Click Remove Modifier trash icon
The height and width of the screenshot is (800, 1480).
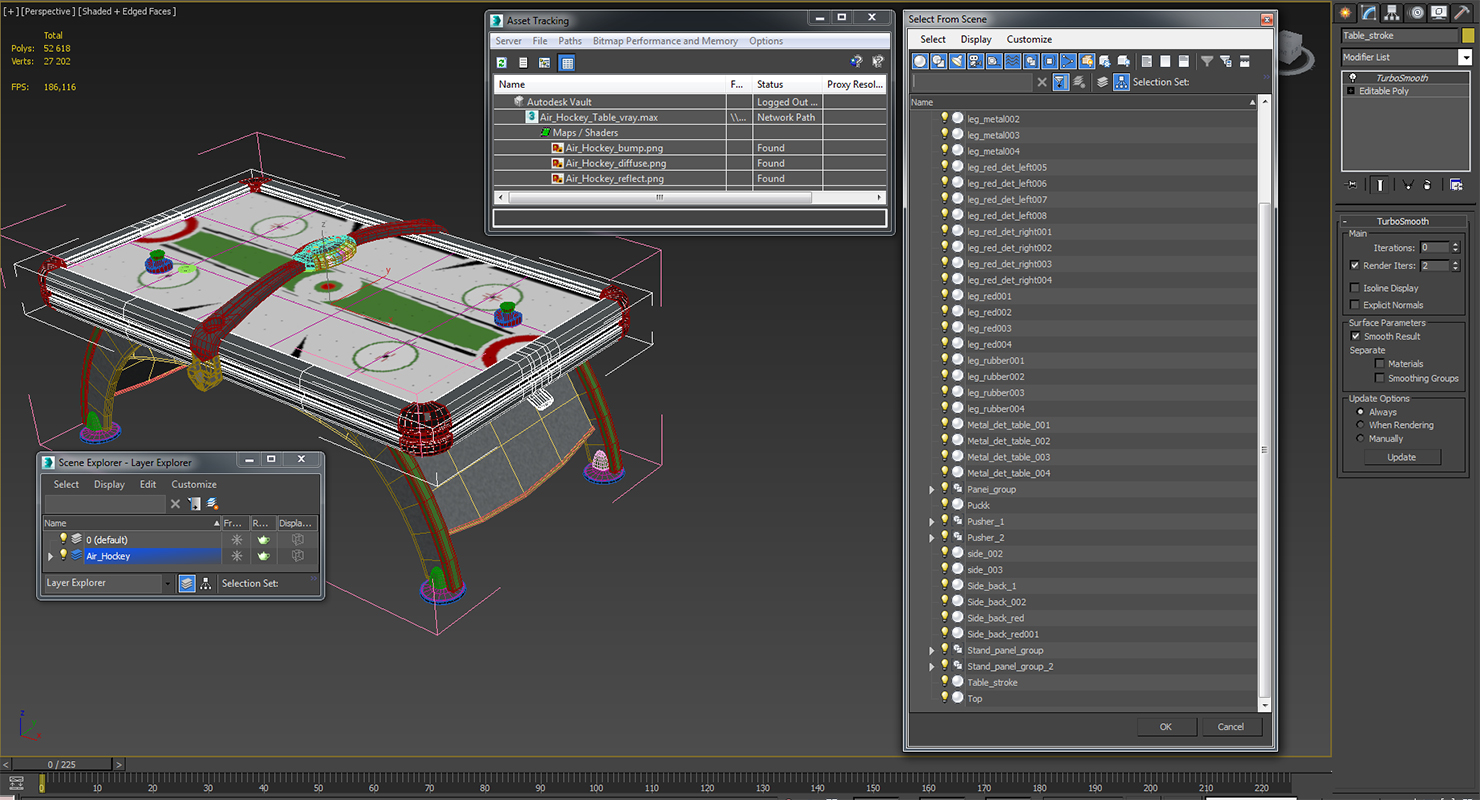point(1427,185)
